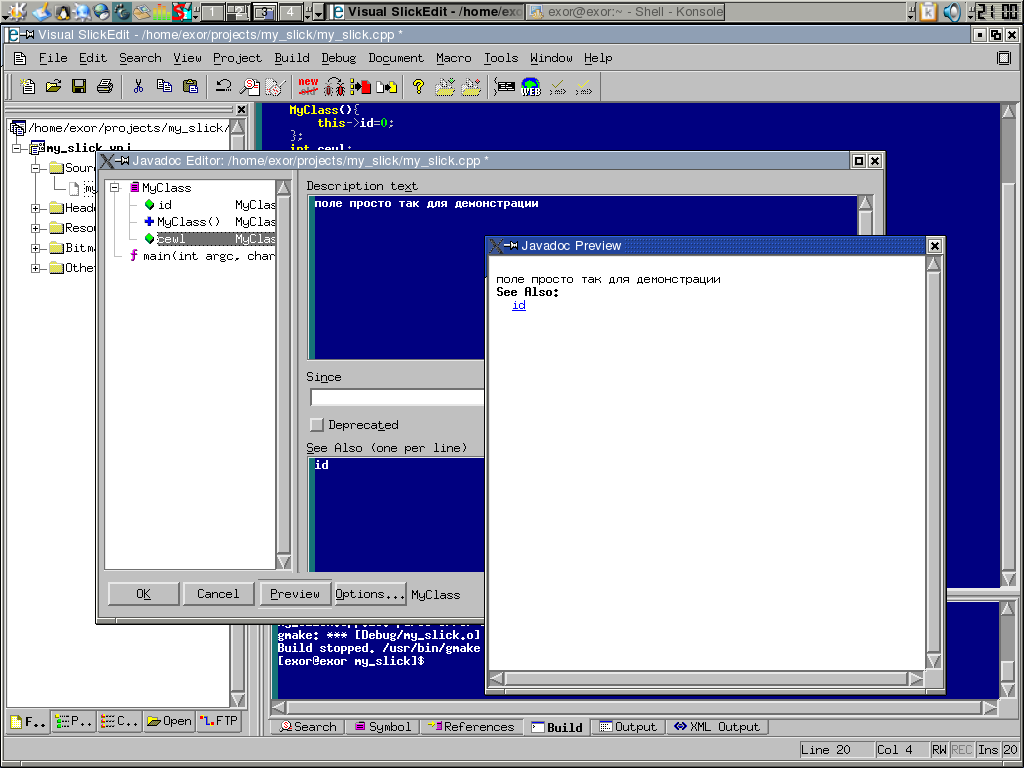
Task: Click Javadoc Preview horizontal scrollbar
Action: [x=705, y=679]
